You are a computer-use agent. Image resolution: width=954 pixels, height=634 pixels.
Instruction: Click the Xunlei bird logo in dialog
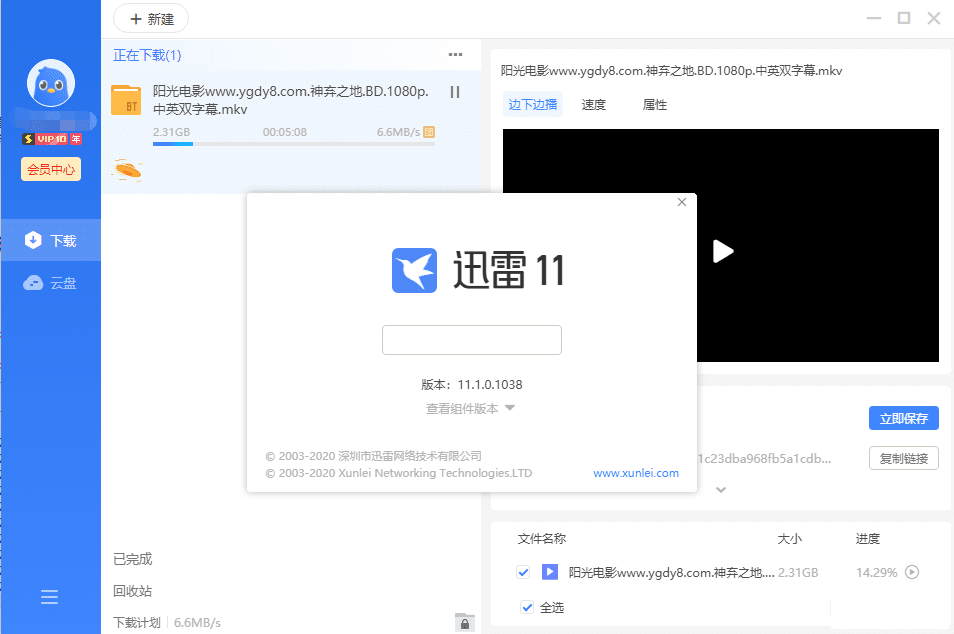414,270
